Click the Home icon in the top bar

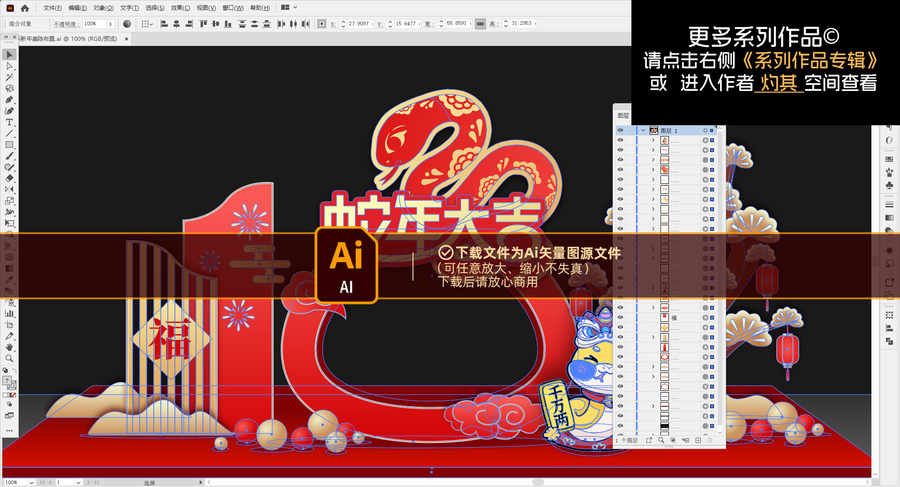24,8
